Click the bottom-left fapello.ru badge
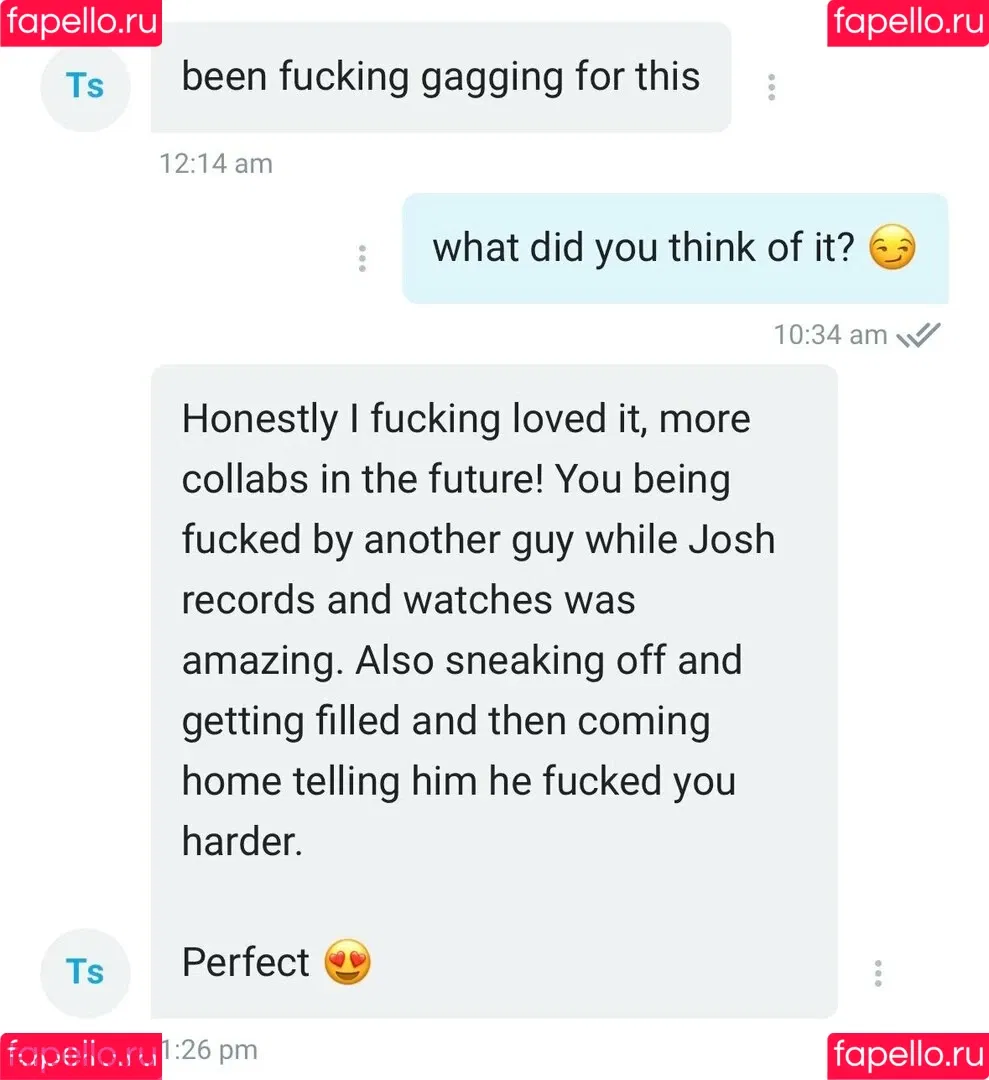Image resolution: width=989 pixels, height=1080 pixels. click(x=81, y=1057)
